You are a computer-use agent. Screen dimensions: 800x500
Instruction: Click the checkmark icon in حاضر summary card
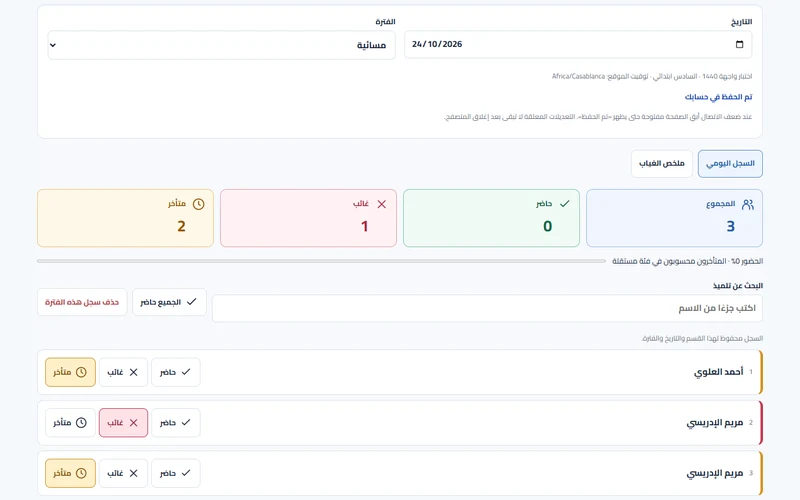[x=564, y=204]
